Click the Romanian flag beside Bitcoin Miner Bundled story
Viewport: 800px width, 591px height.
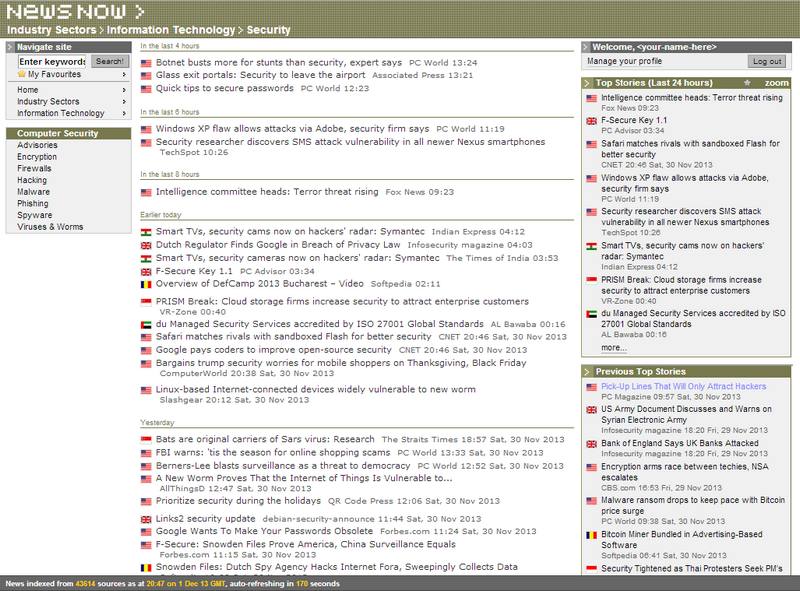(x=592, y=535)
